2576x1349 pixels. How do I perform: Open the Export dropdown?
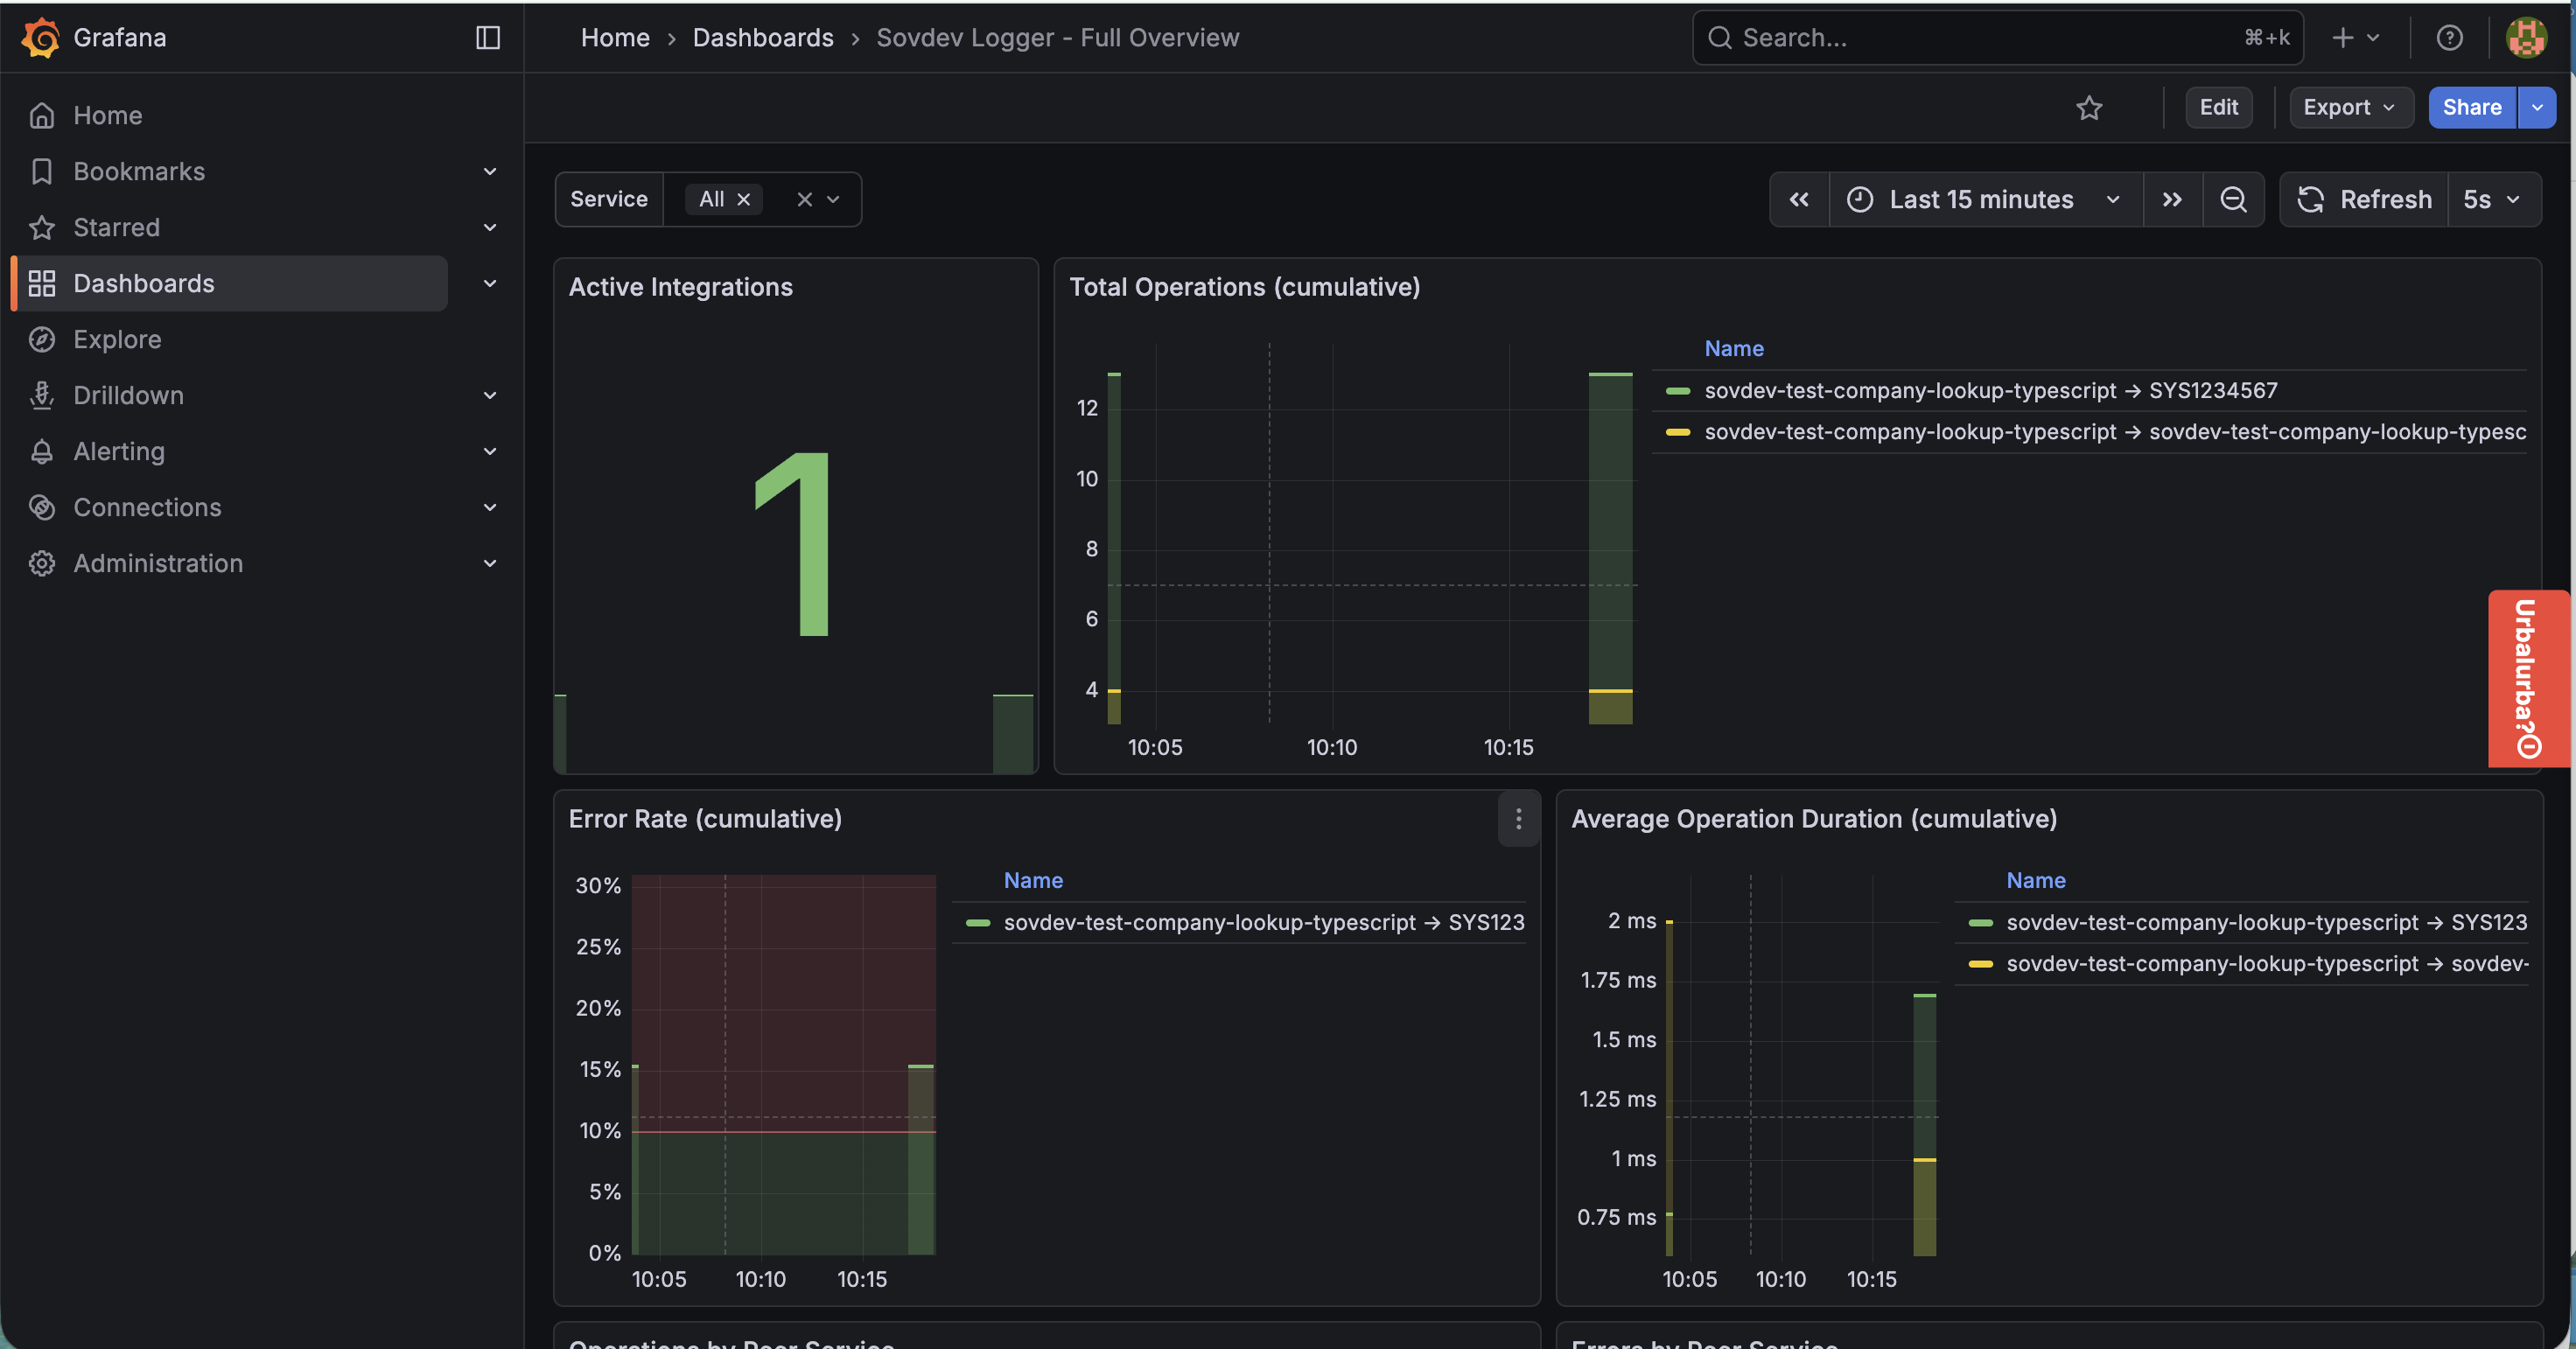2350,107
